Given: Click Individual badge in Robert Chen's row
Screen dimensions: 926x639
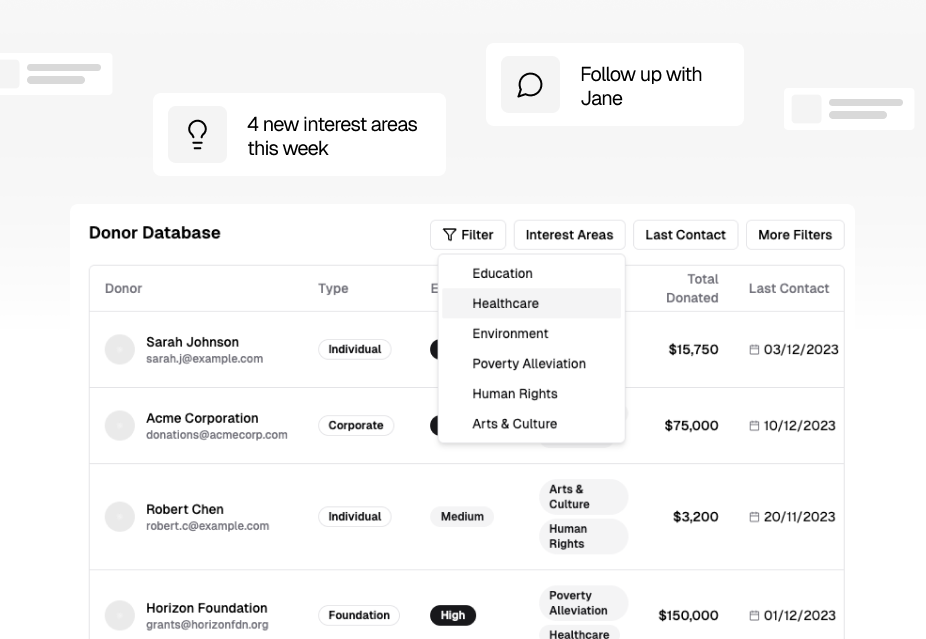Looking at the screenshot, I should click(x=354, y=517).
